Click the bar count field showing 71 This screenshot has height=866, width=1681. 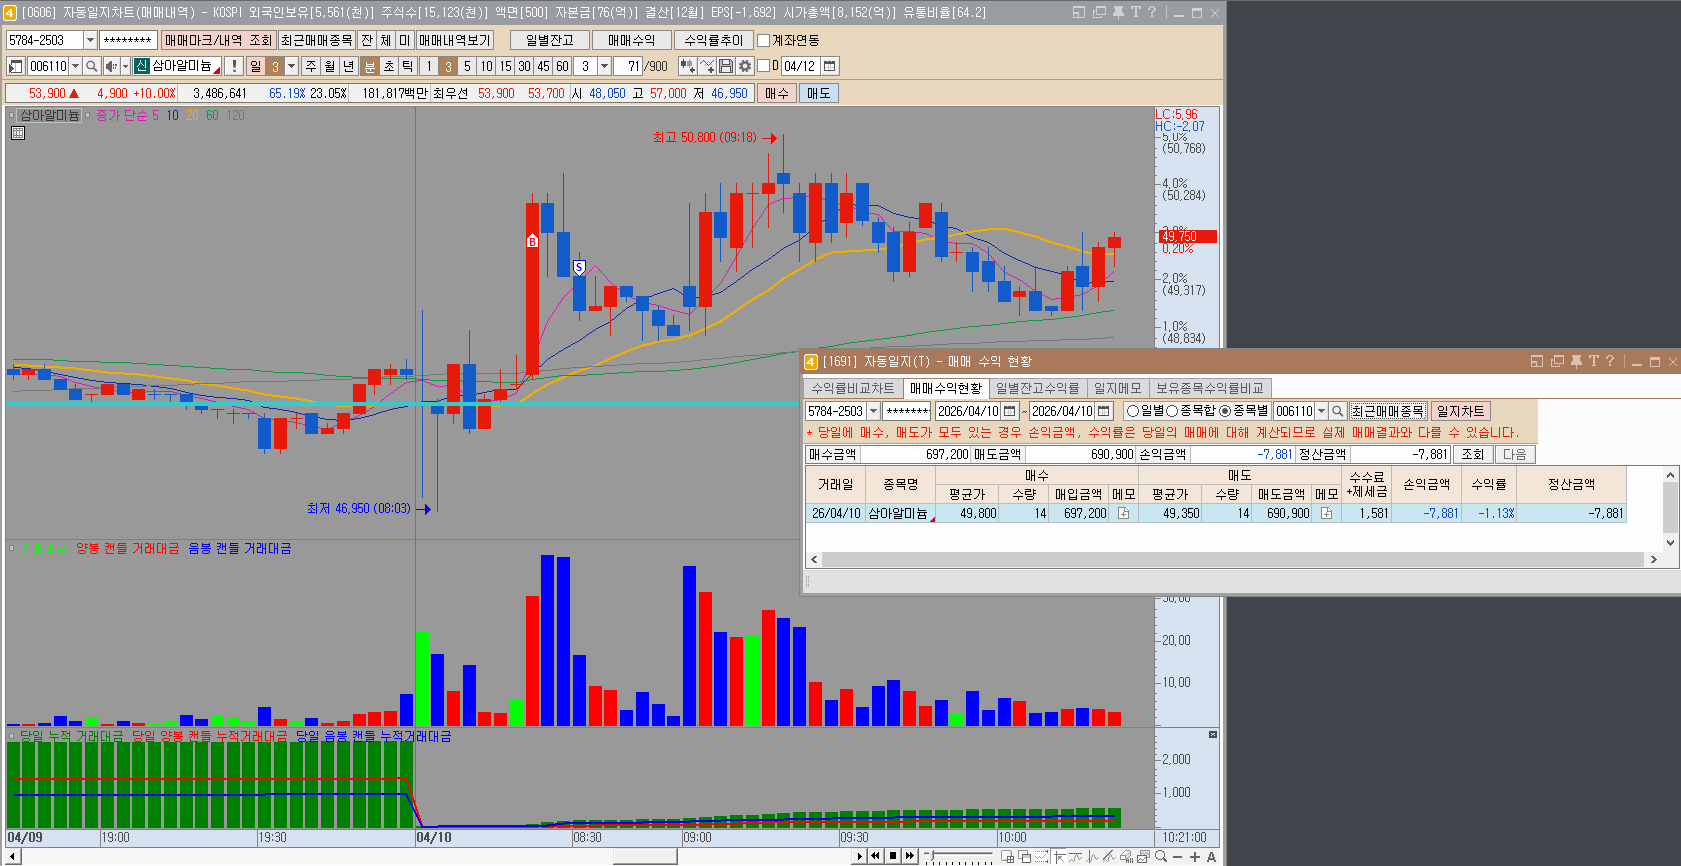click(x=629, y=66)
